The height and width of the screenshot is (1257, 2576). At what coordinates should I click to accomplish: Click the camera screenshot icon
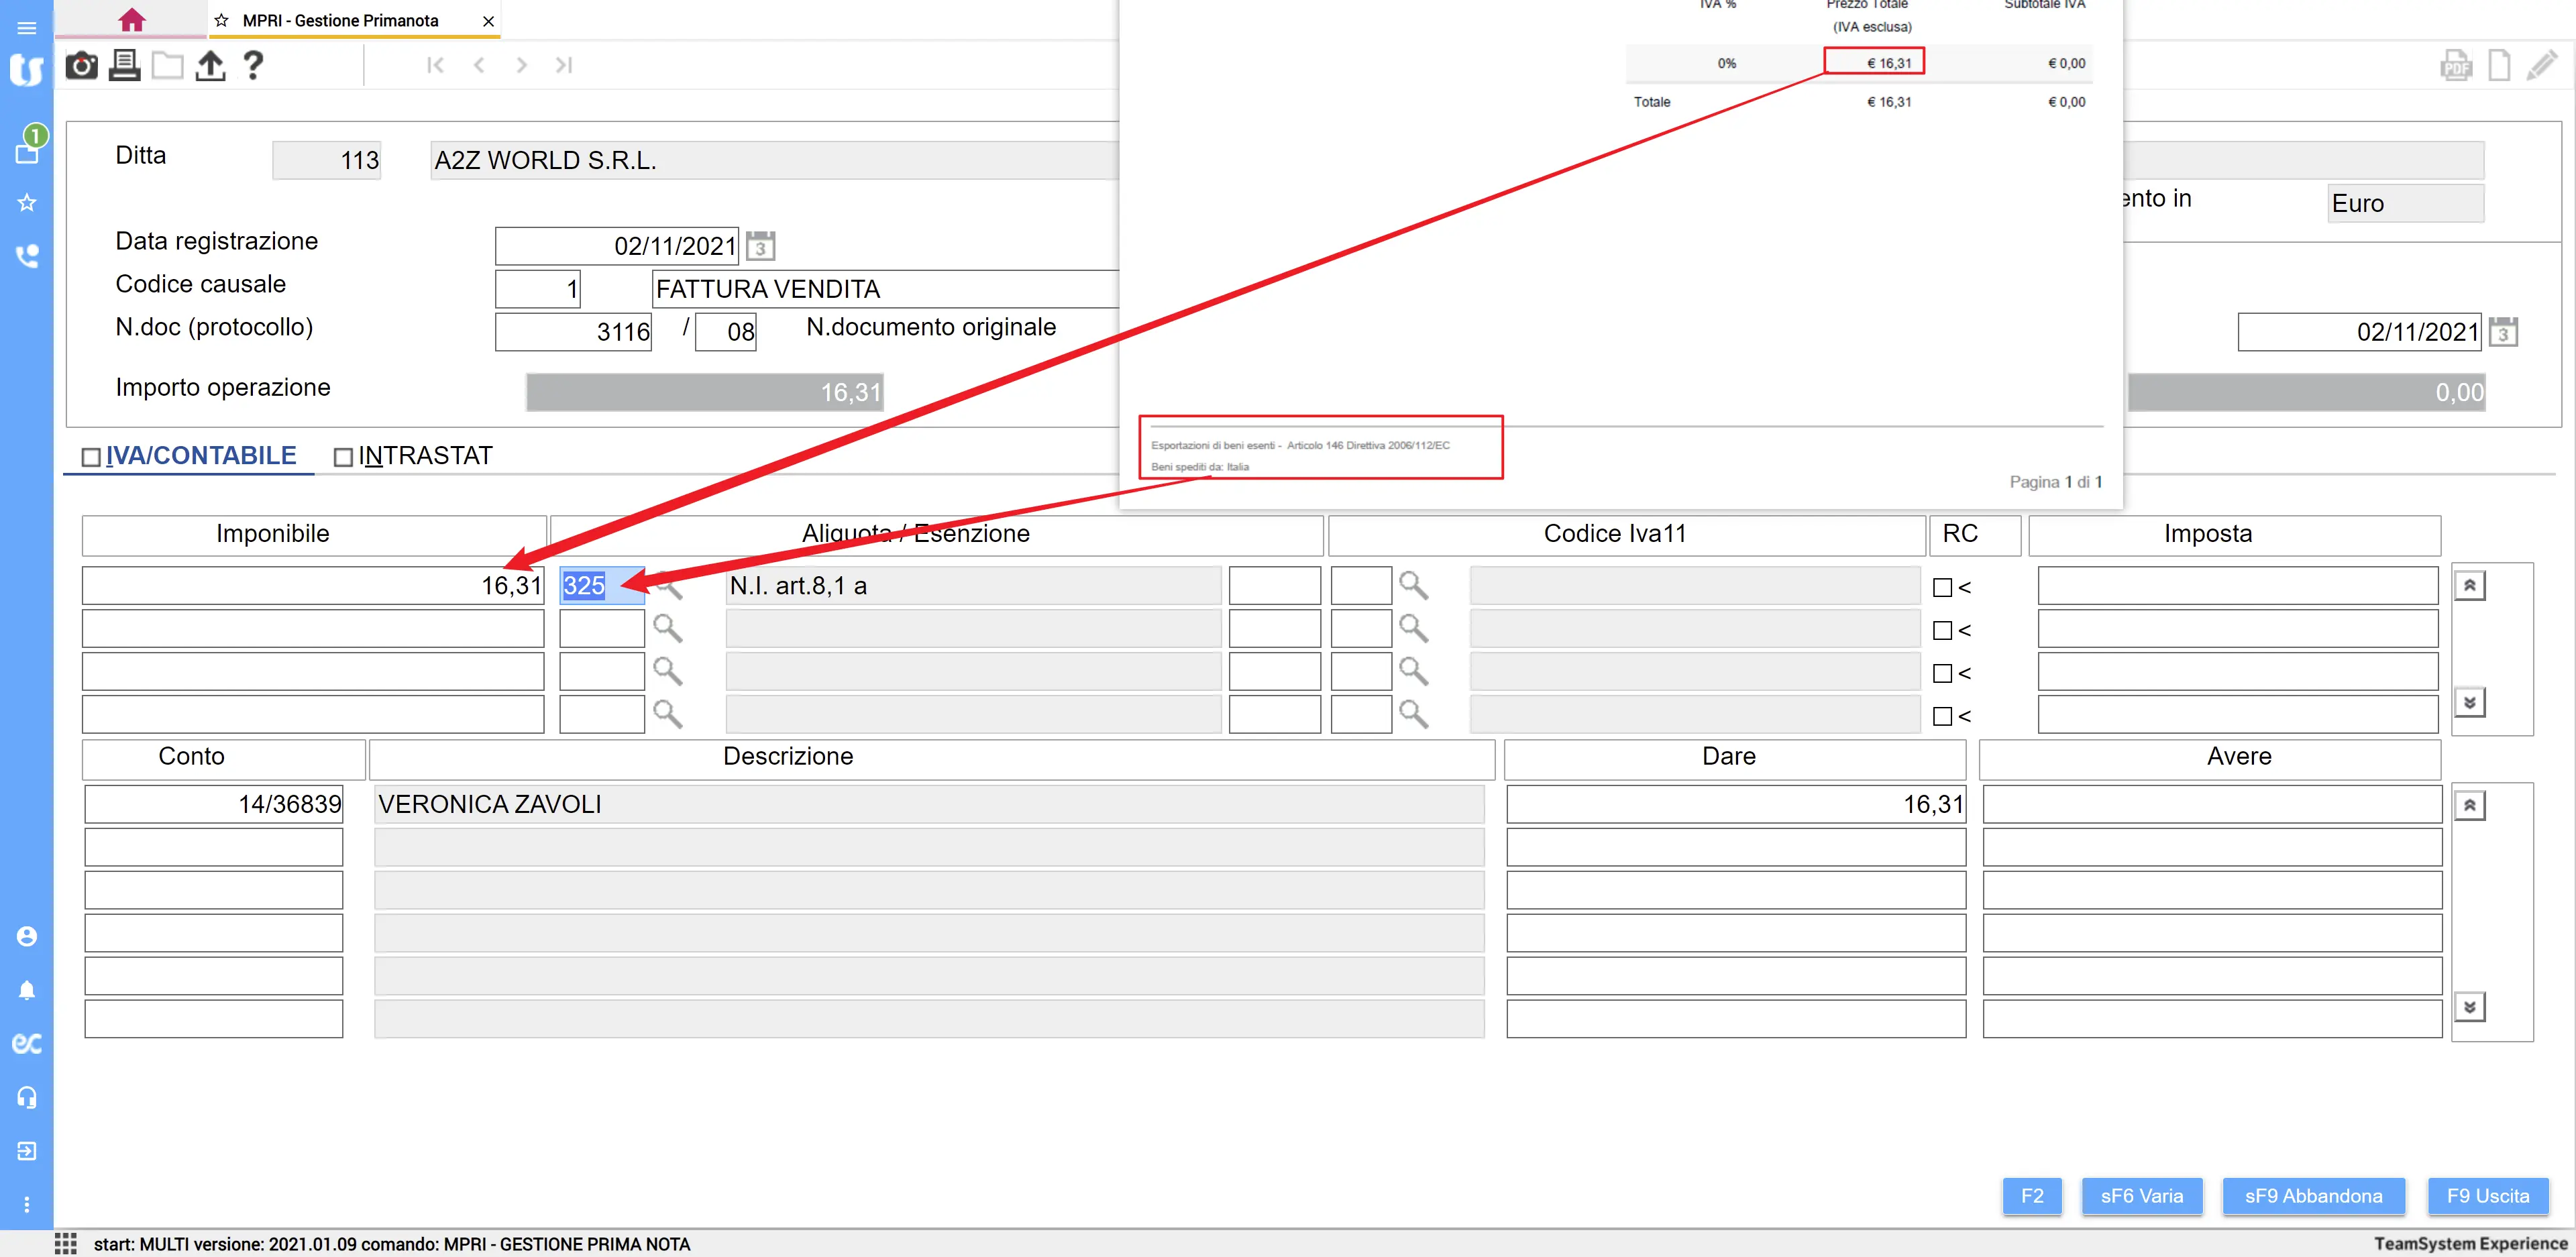pyautogui.click(x=81, y=66)
